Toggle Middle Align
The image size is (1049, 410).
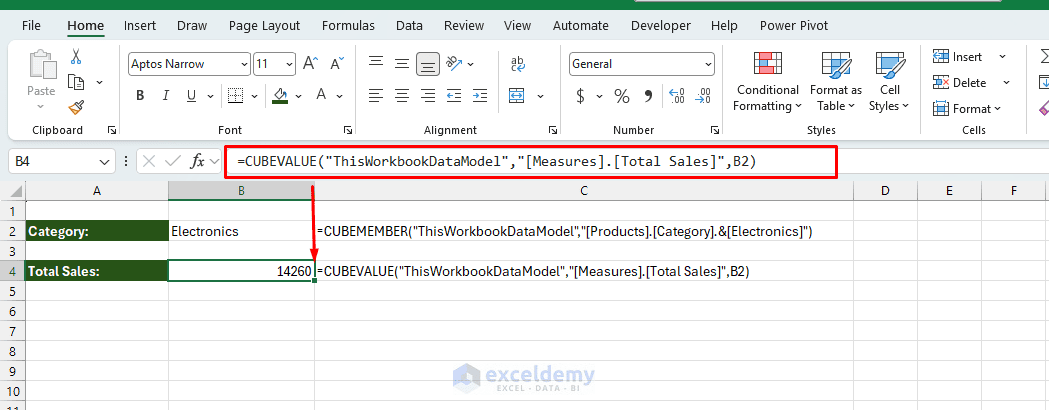point(401,64)
